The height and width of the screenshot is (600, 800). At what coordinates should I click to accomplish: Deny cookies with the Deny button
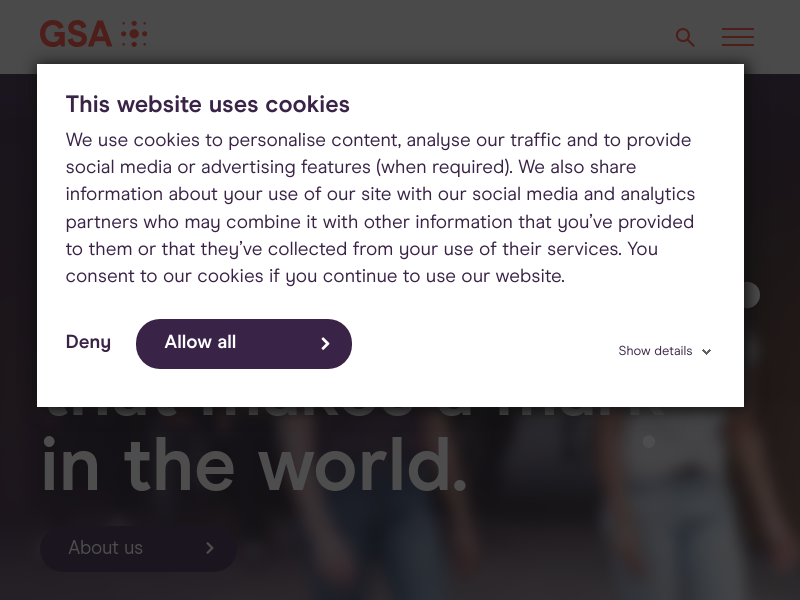(x=88, y=342)
